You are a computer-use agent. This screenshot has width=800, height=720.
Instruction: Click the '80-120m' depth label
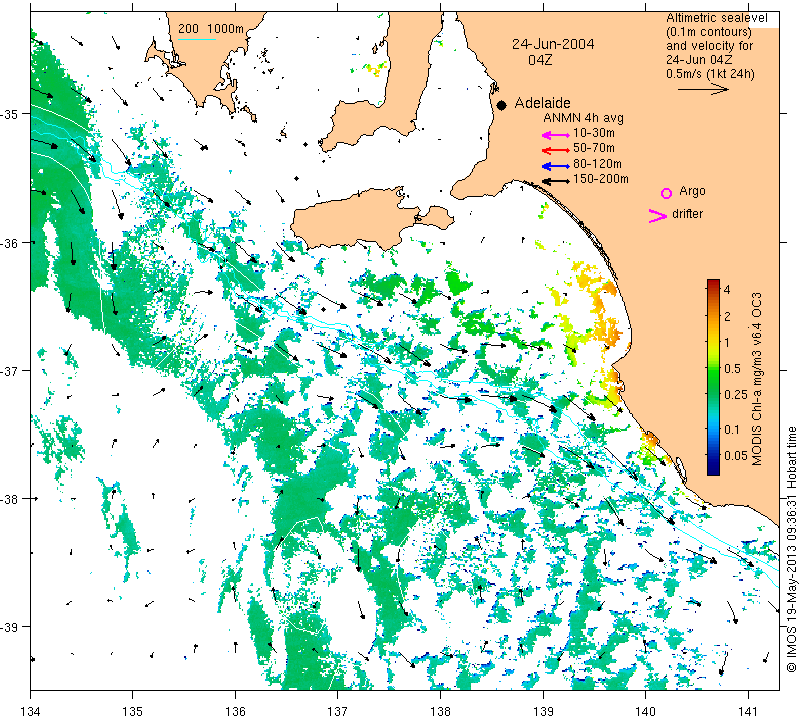(597, 164)
